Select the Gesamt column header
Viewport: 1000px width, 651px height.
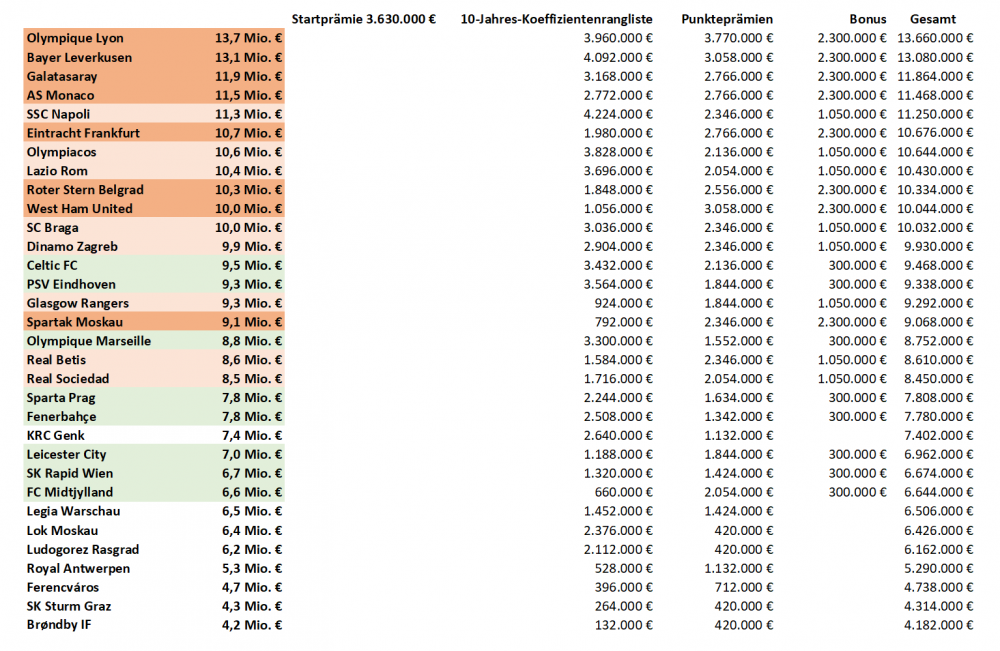[933, 19]
